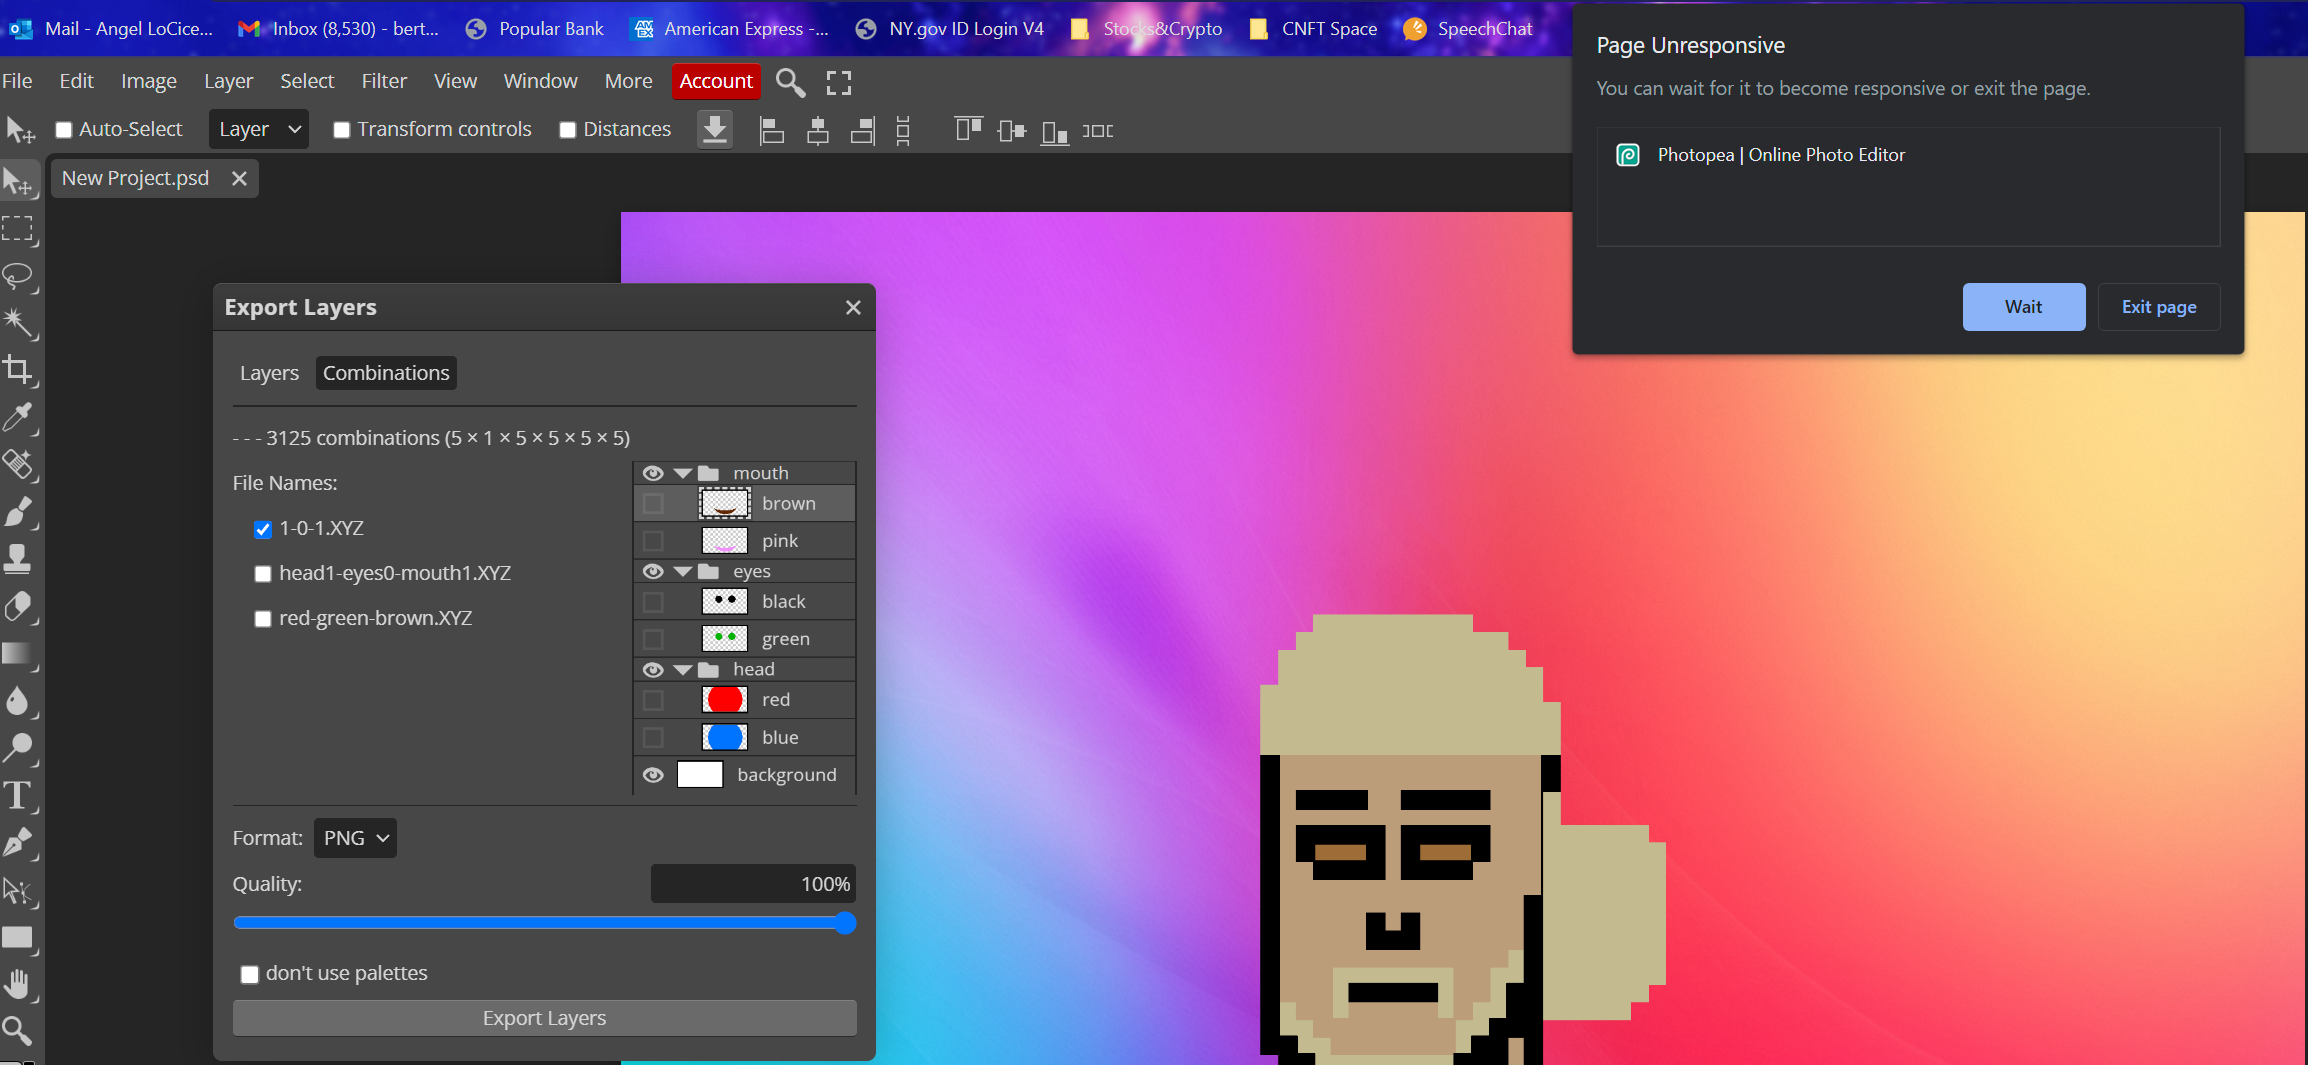The image size is (2308, 1065).
Task: Click align left edges icon
Action: [x=771, y=131]
